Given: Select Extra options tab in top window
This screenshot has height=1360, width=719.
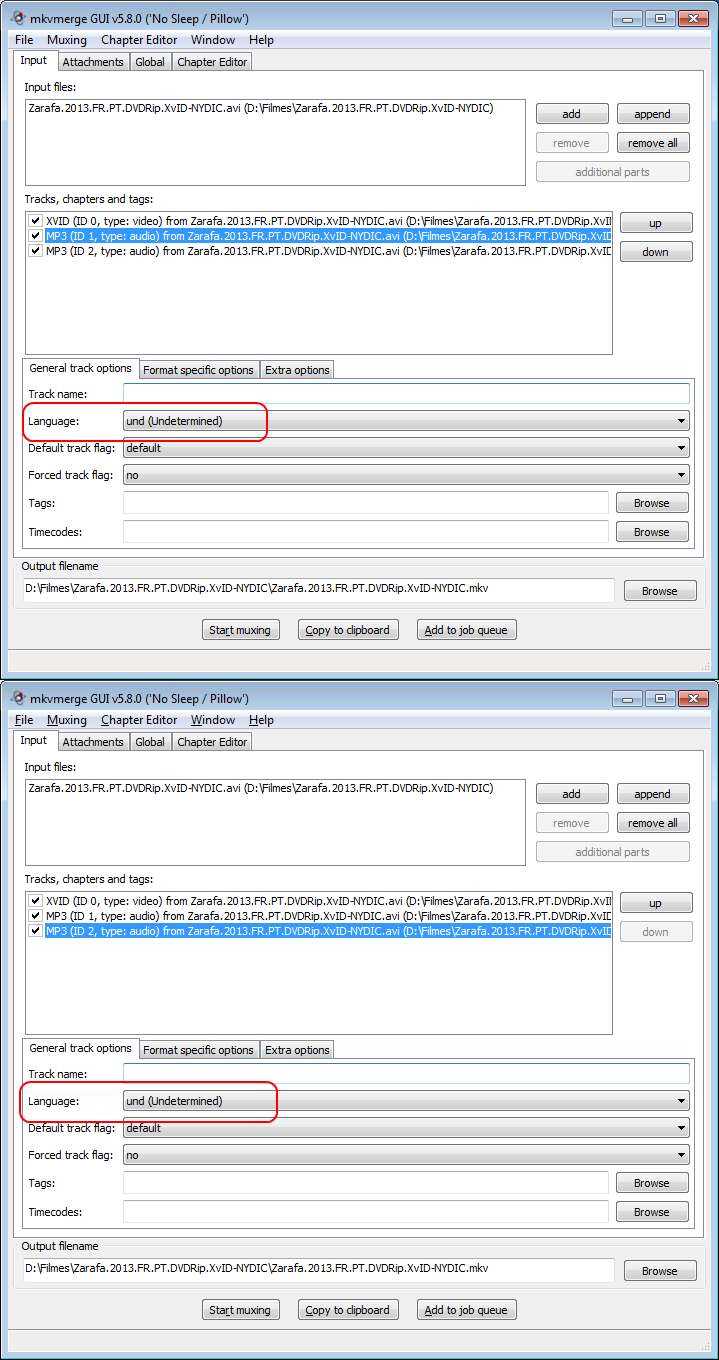Looking at the screenshot, I should point(297,370).
